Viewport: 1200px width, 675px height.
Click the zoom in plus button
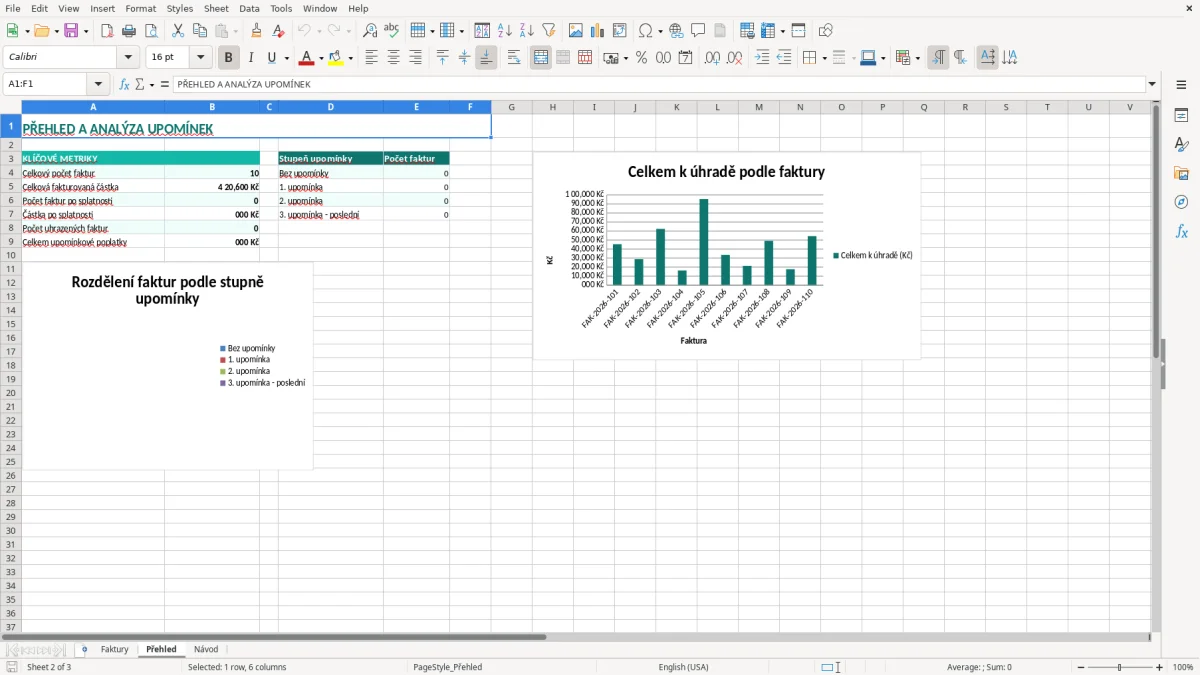pos(1160,667)
